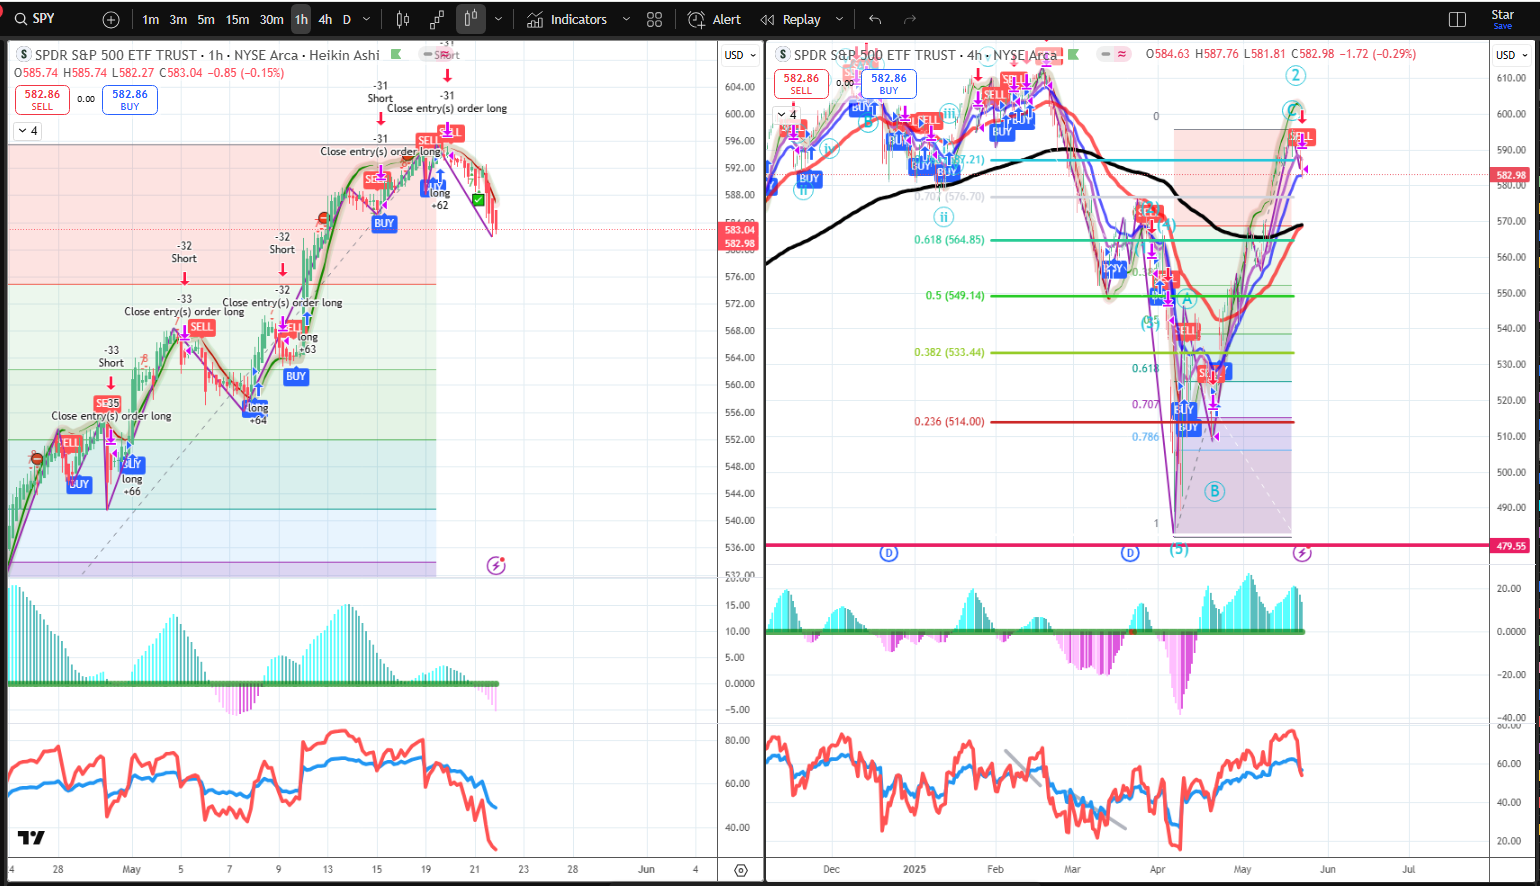Collapse the 4-indicator legend on the 1h chart

pos(27,131)
